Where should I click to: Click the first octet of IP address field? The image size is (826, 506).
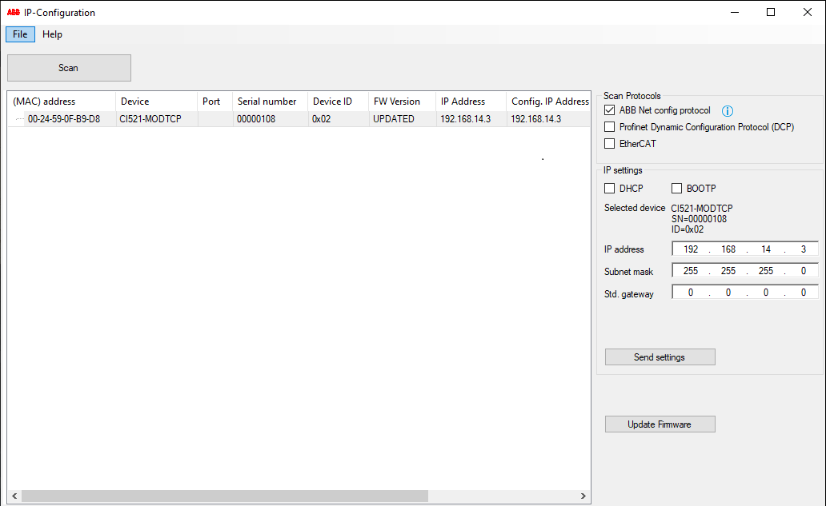click(690, 249)
